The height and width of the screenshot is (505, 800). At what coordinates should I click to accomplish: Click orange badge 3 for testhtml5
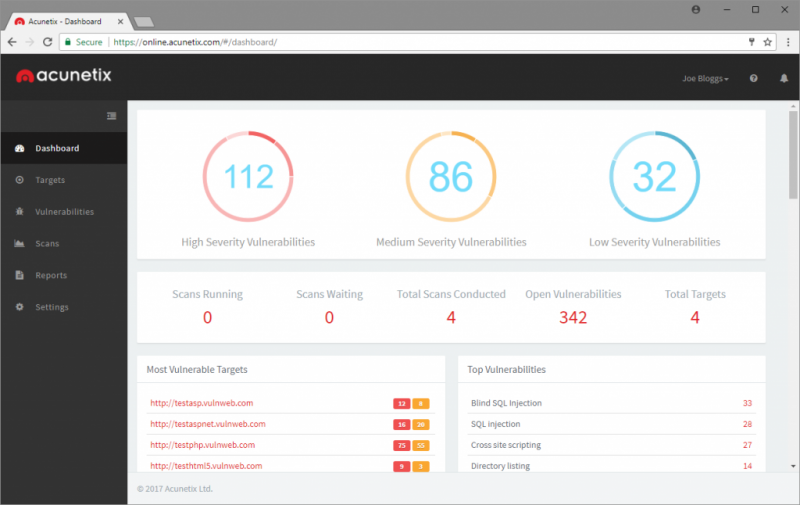coord(421,466)
